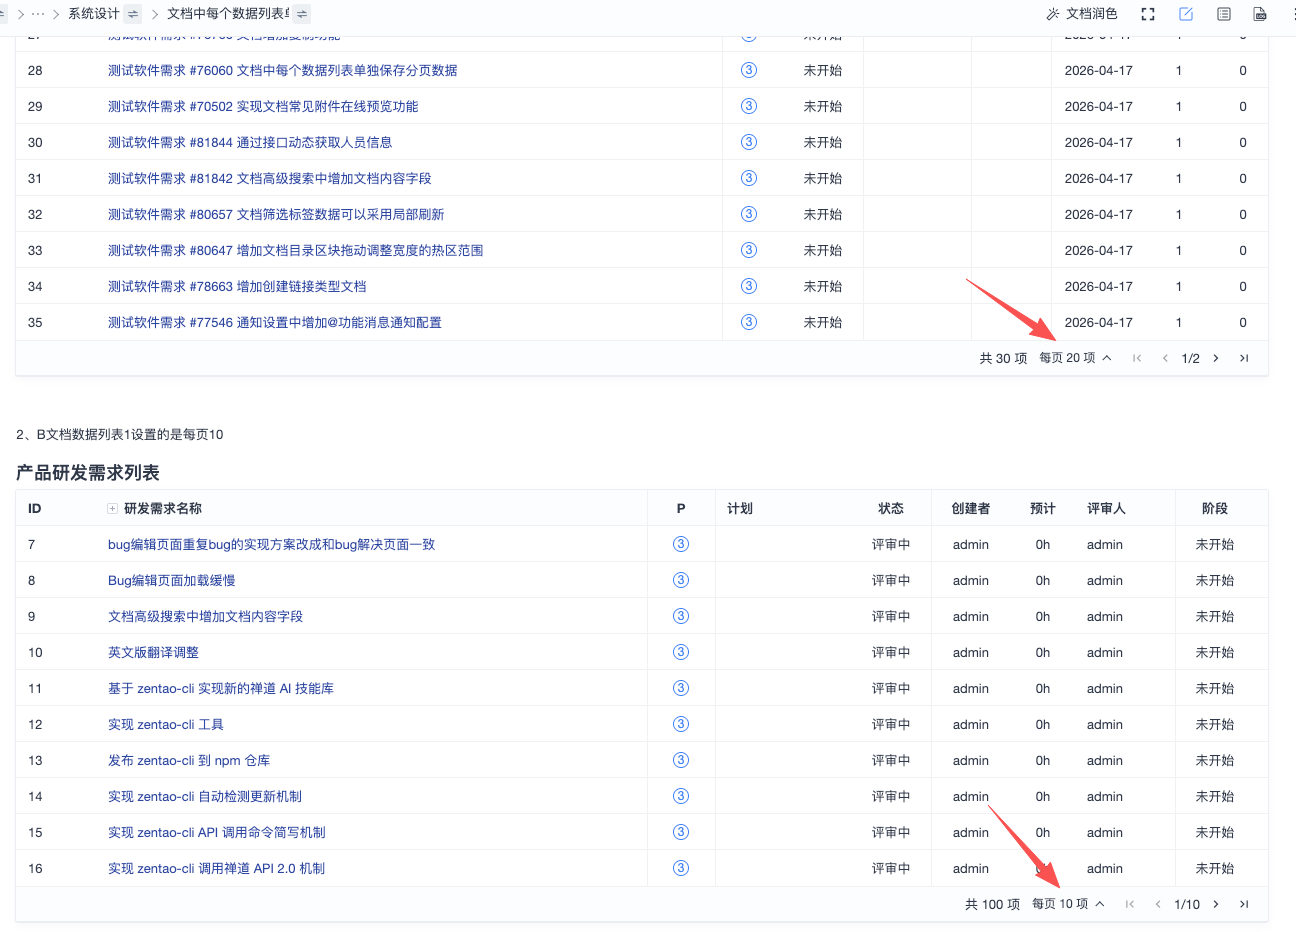
Task: Go to next page of 1/10 pager
Action: (1216, 904)
